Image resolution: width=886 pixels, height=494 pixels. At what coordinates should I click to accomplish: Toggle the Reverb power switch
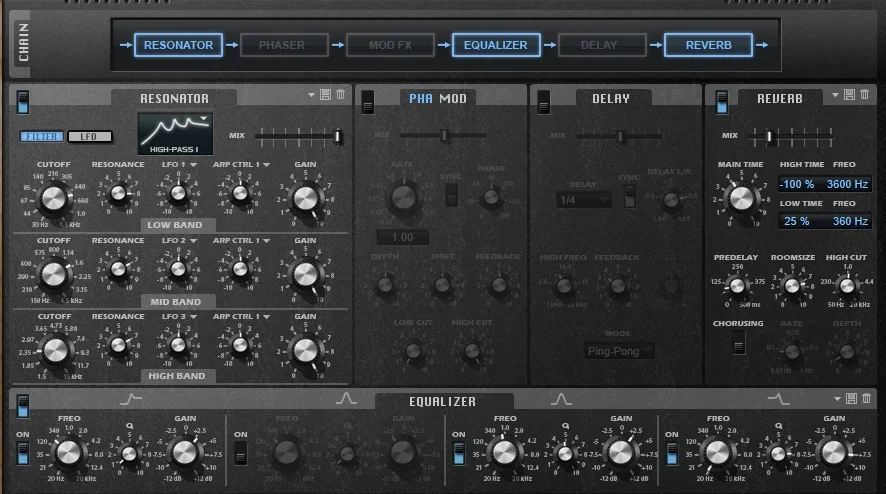(x=722, y=102)
